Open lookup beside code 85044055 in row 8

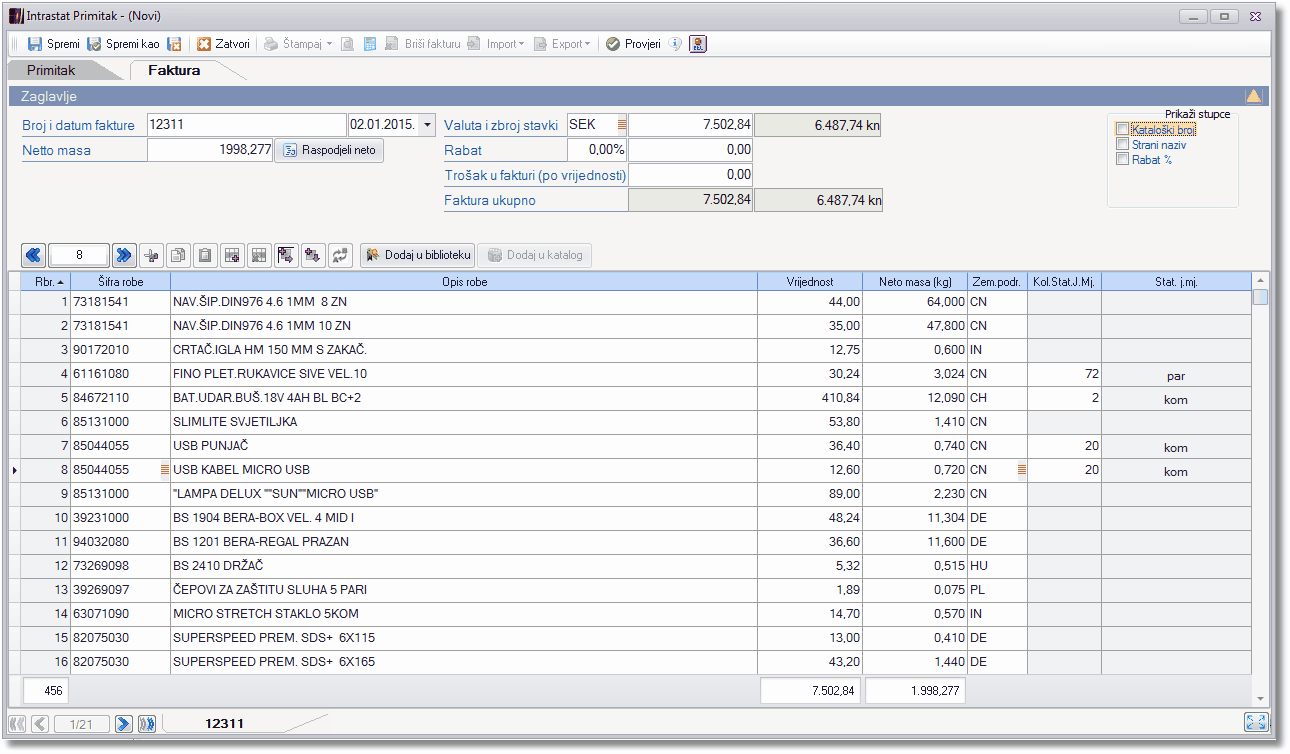(165, 469)
